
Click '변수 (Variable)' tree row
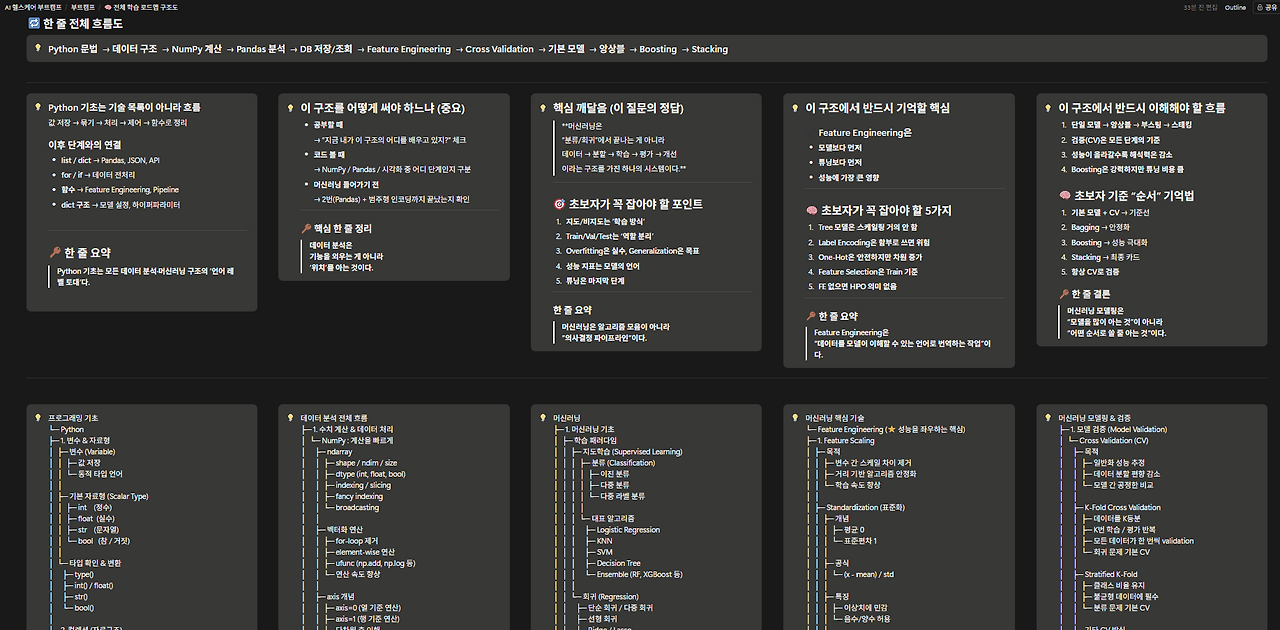pyautogui.click(x=92, y=452)
